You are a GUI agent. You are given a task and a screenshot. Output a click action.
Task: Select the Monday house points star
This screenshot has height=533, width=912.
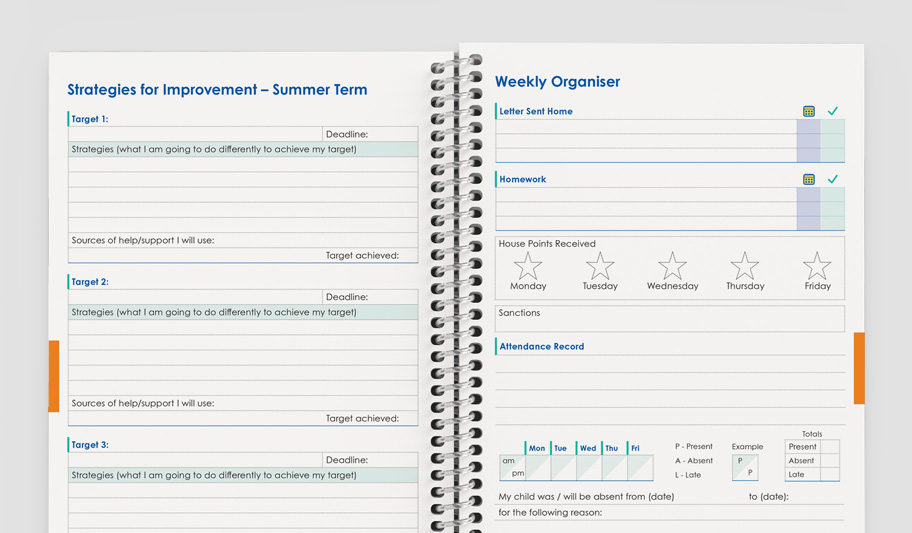[528, 266]
